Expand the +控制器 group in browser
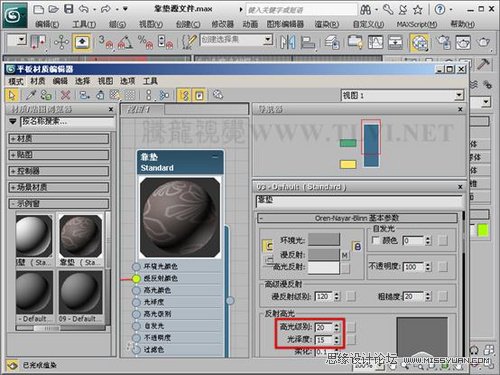Viewport: 500px width, 375px height. click(59, 171)
